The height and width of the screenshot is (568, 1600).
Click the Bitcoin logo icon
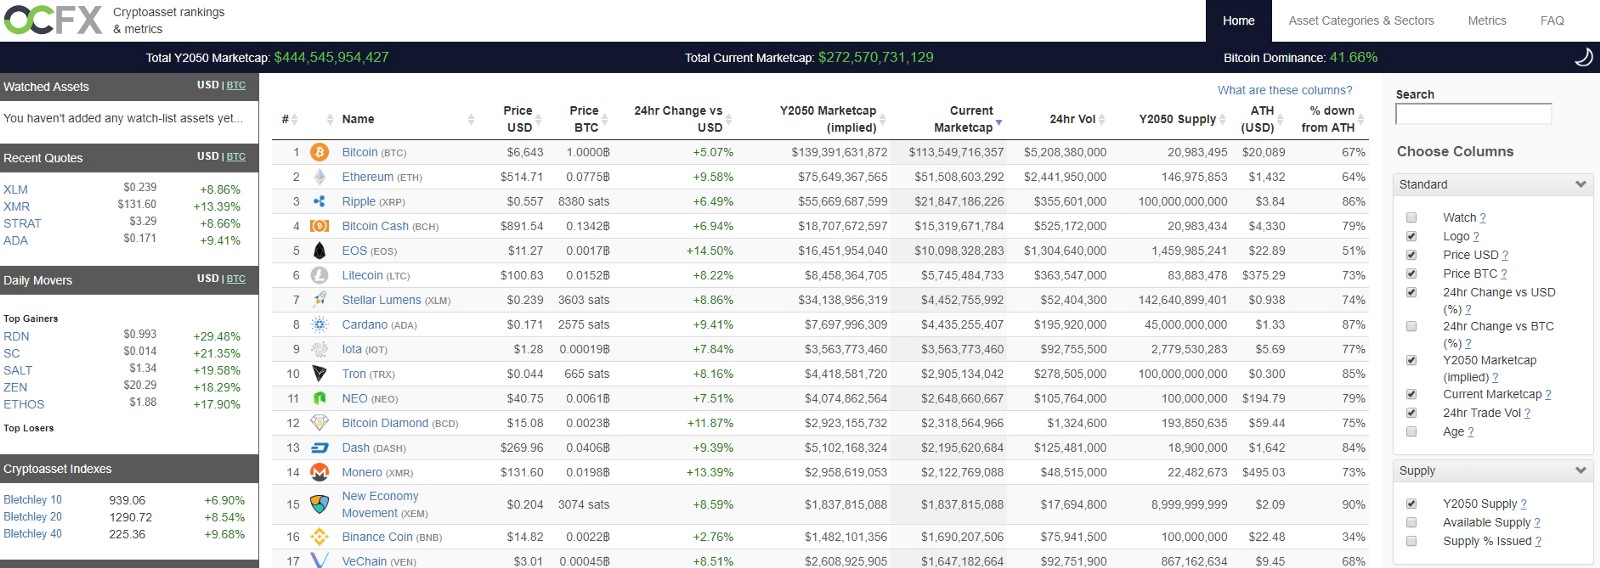(320, 152)
